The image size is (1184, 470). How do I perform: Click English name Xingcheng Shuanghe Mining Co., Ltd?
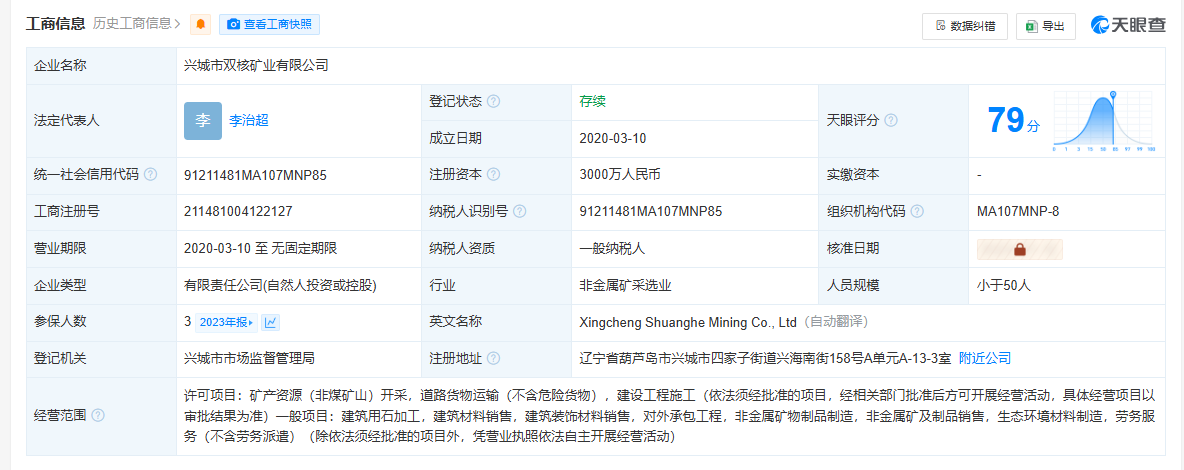pyautogui.click(x=688, y=322)
